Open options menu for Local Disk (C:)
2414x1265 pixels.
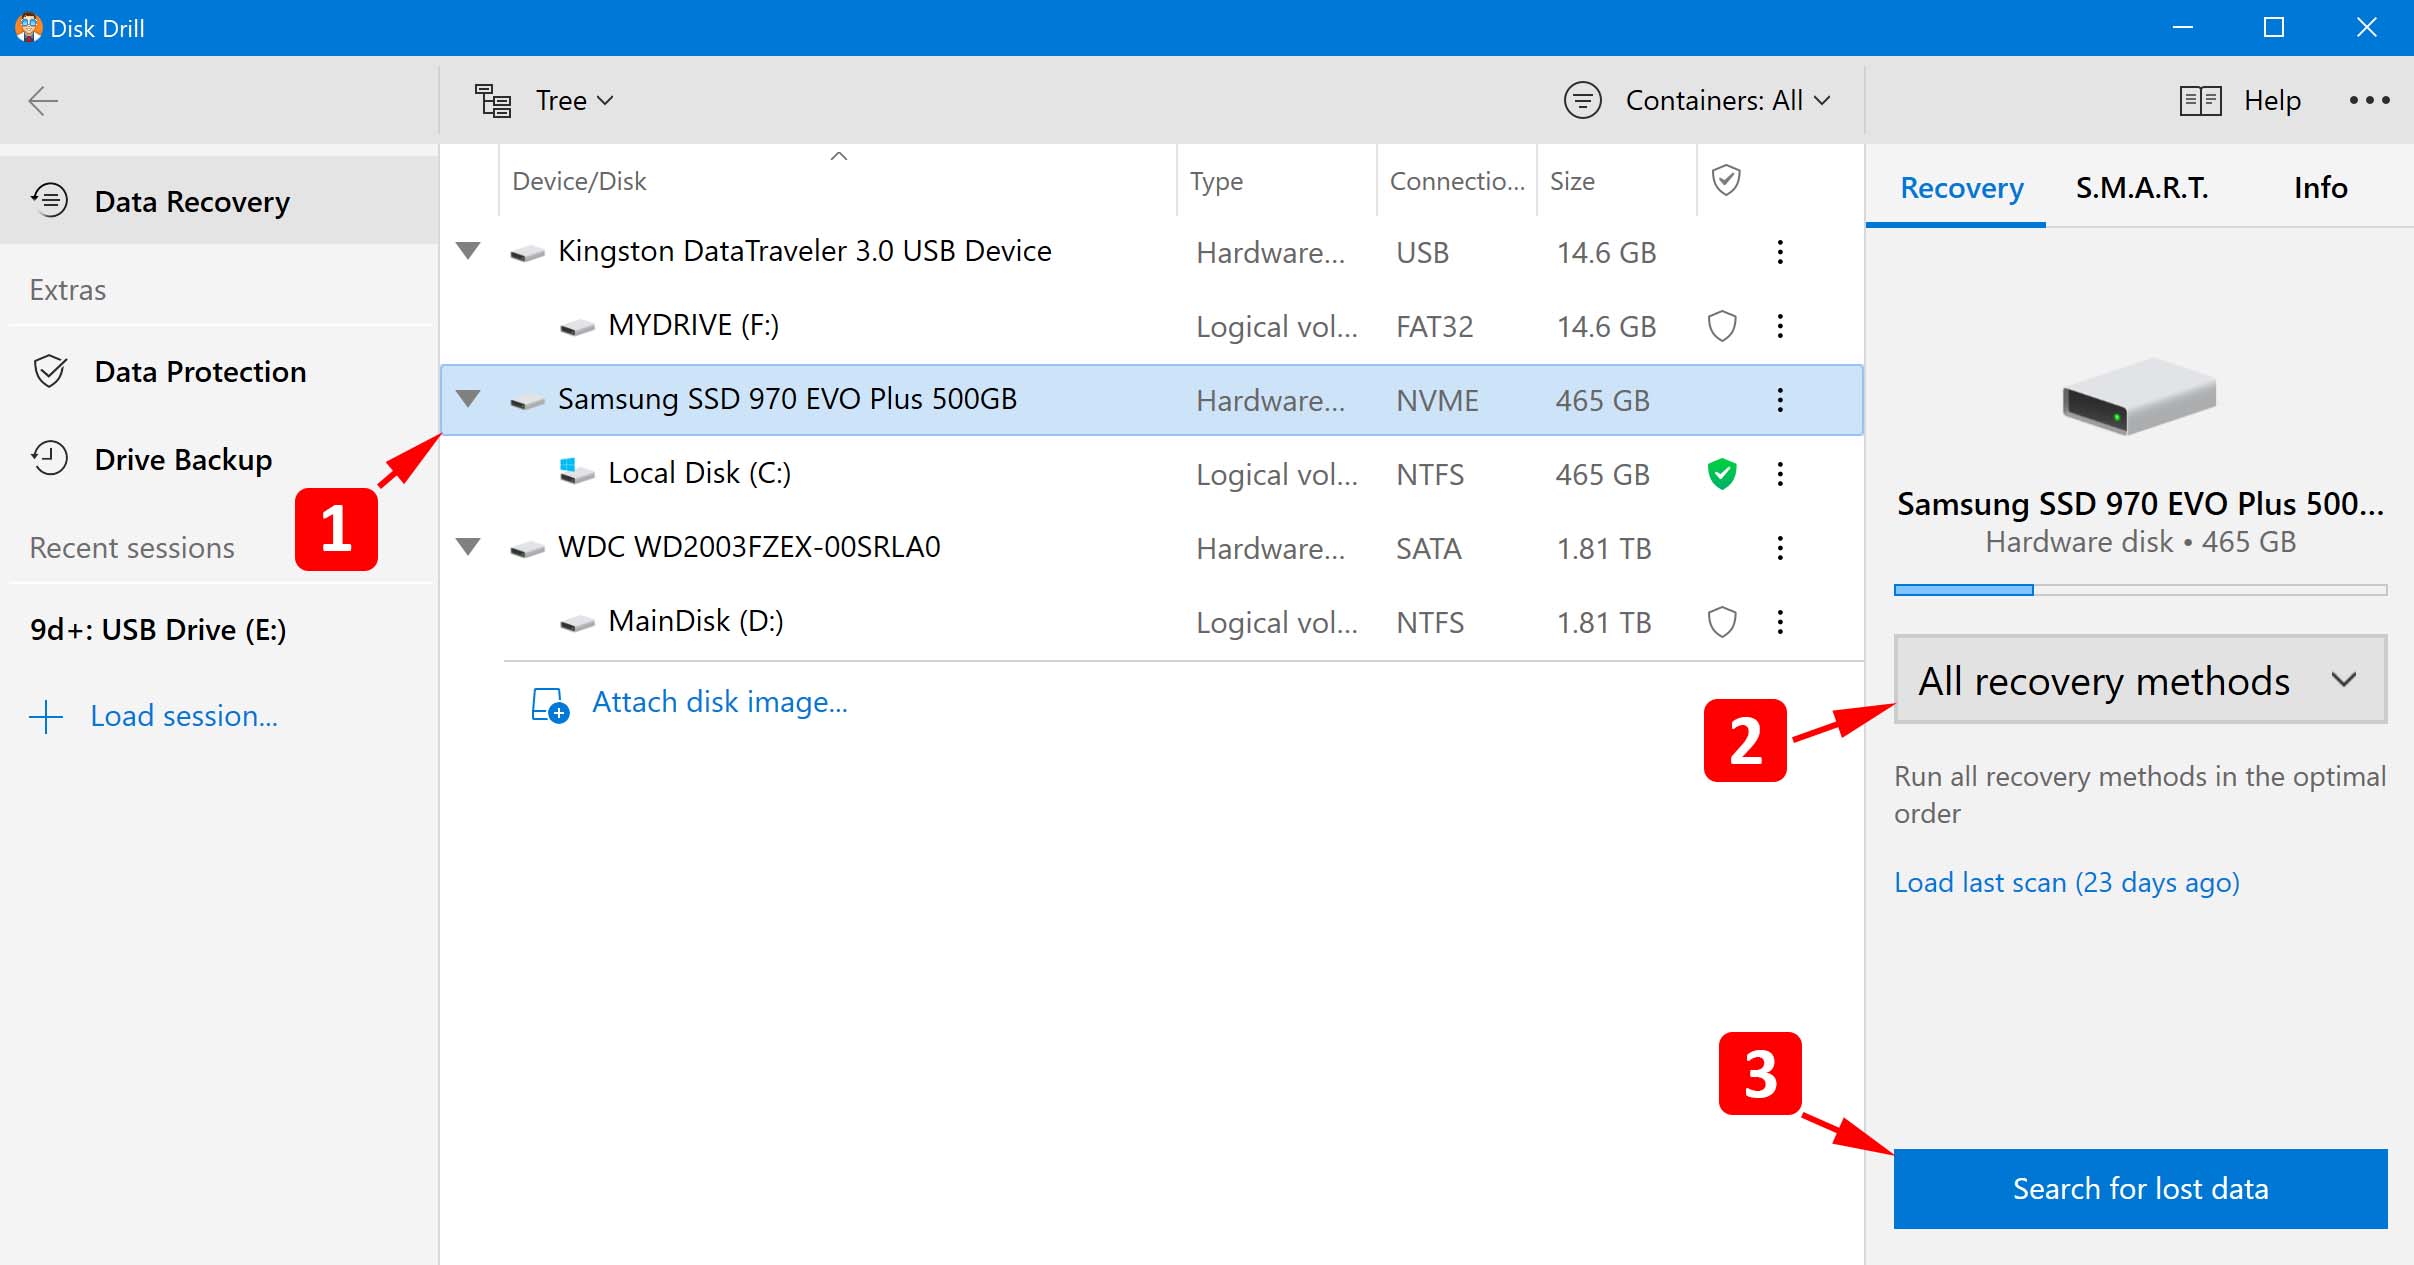[1780, 474]
